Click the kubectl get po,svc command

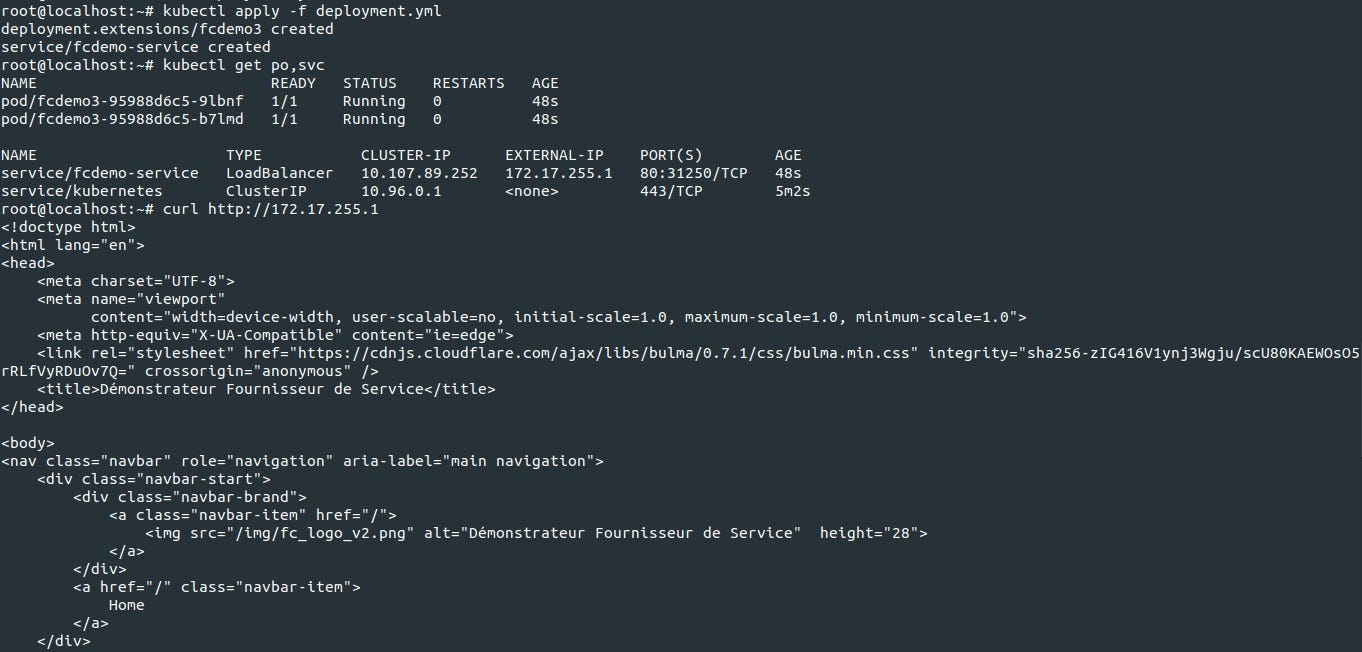click(243, 65)
